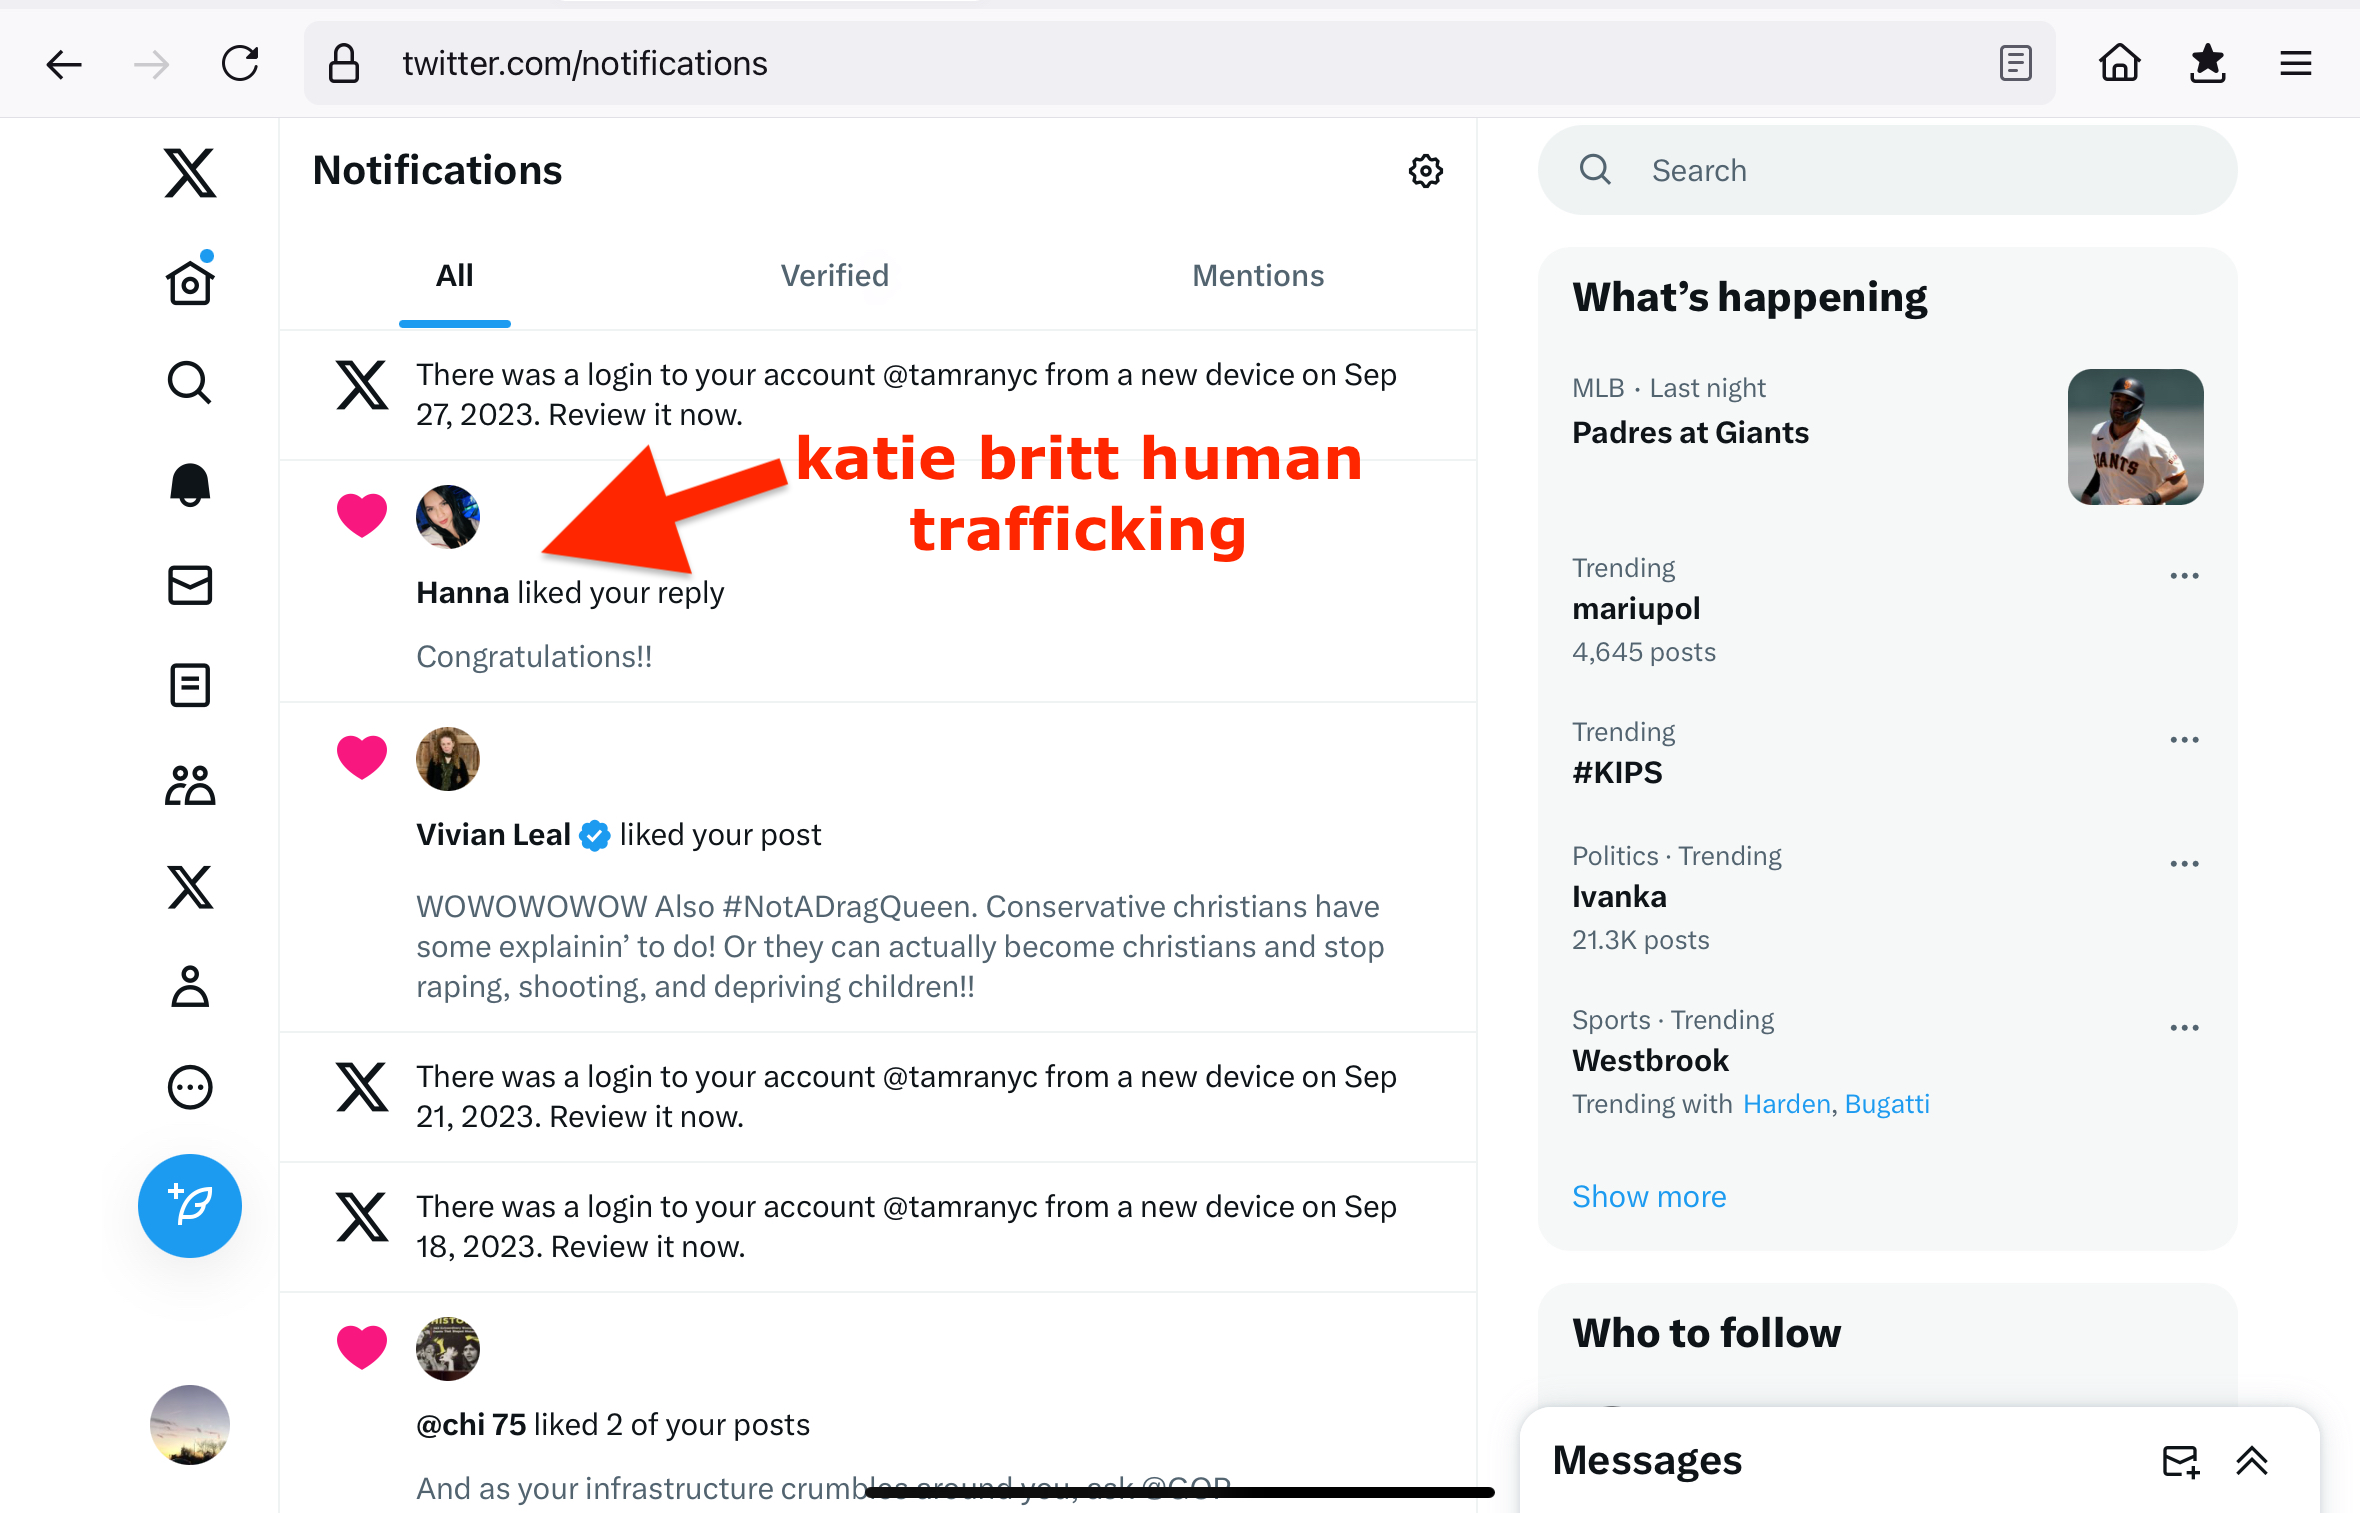2360x1513 pixels.
Task: Switch to the Verified tab
Action: (x=834, y=276)
